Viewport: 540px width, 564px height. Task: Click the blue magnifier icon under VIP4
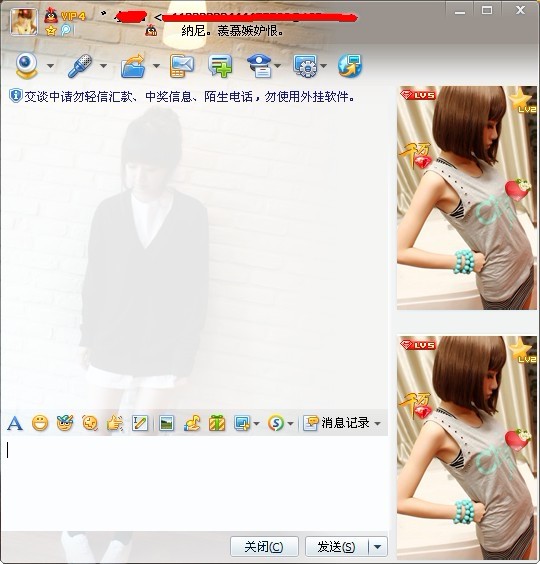pyautogui.click(x=66, y=30)
